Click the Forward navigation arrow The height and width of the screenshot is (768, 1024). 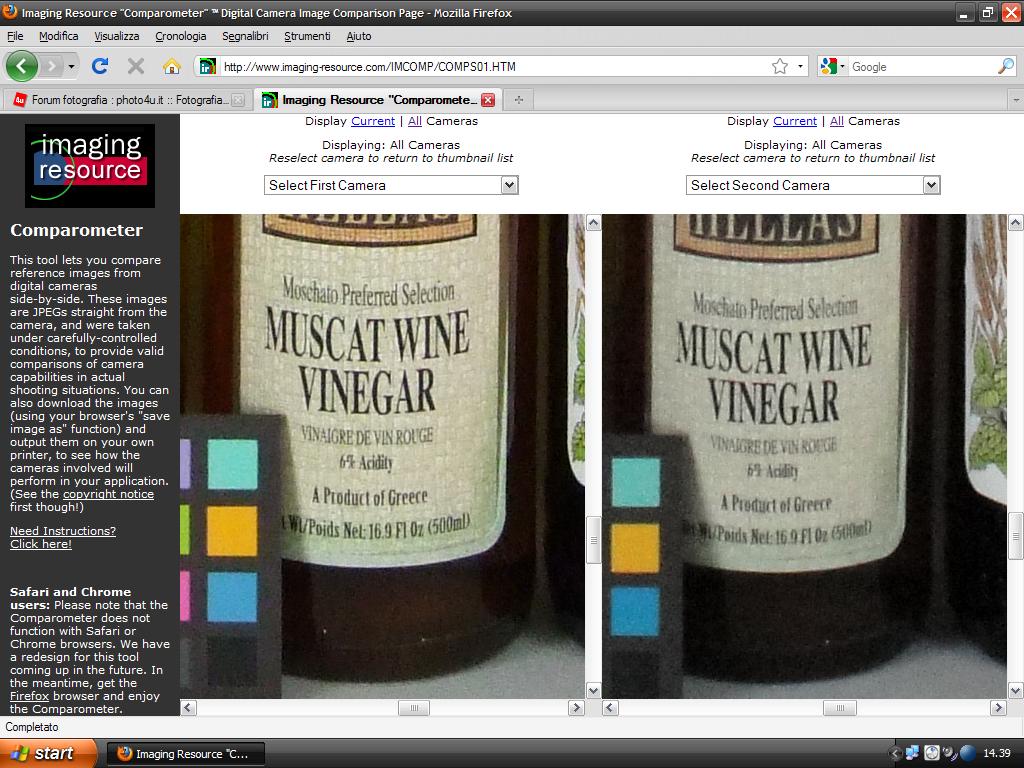point(52,66)
